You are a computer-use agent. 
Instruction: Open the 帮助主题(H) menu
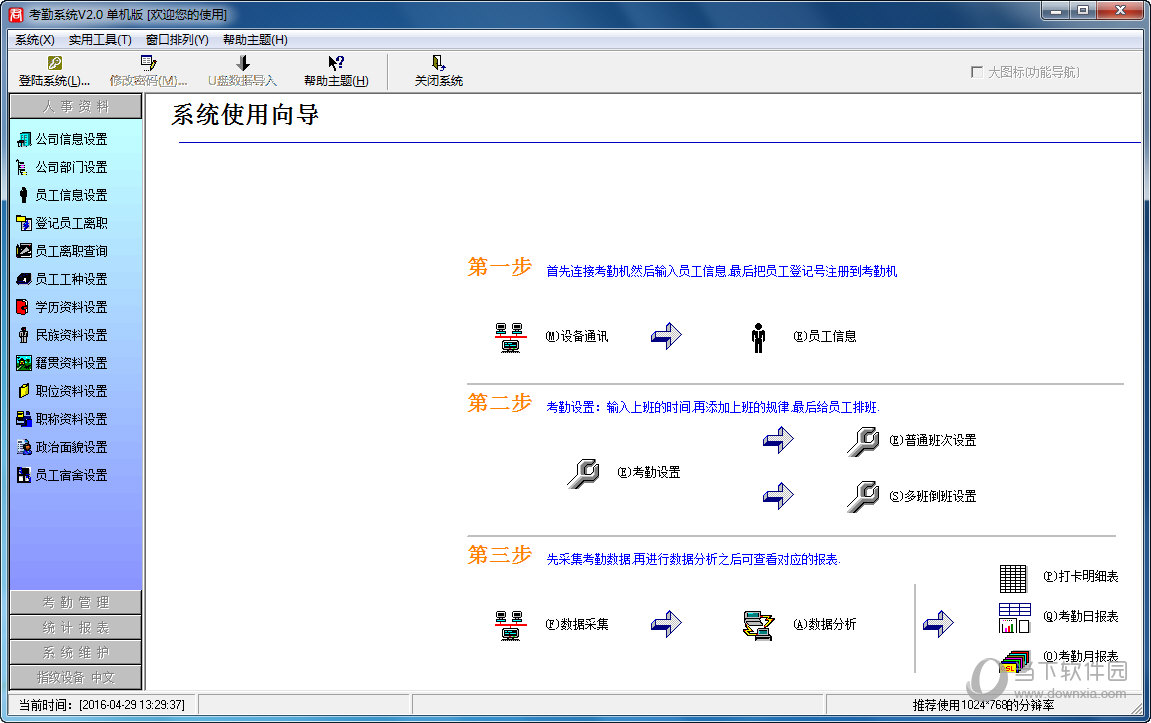[x=255, y=40]
